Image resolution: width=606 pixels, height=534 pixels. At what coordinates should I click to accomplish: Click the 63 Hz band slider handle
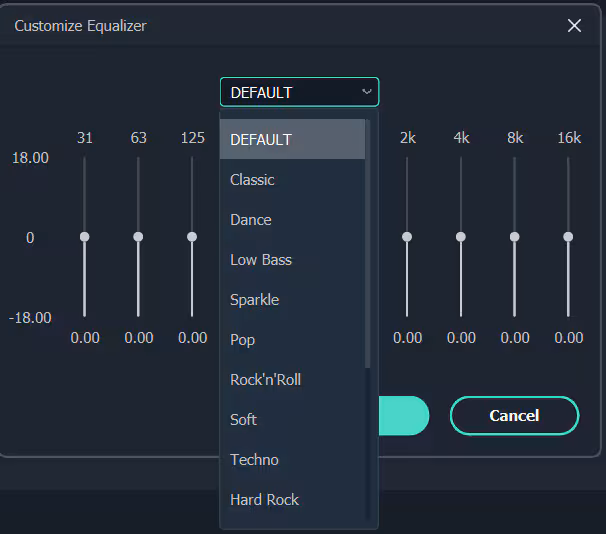point(138,237)
